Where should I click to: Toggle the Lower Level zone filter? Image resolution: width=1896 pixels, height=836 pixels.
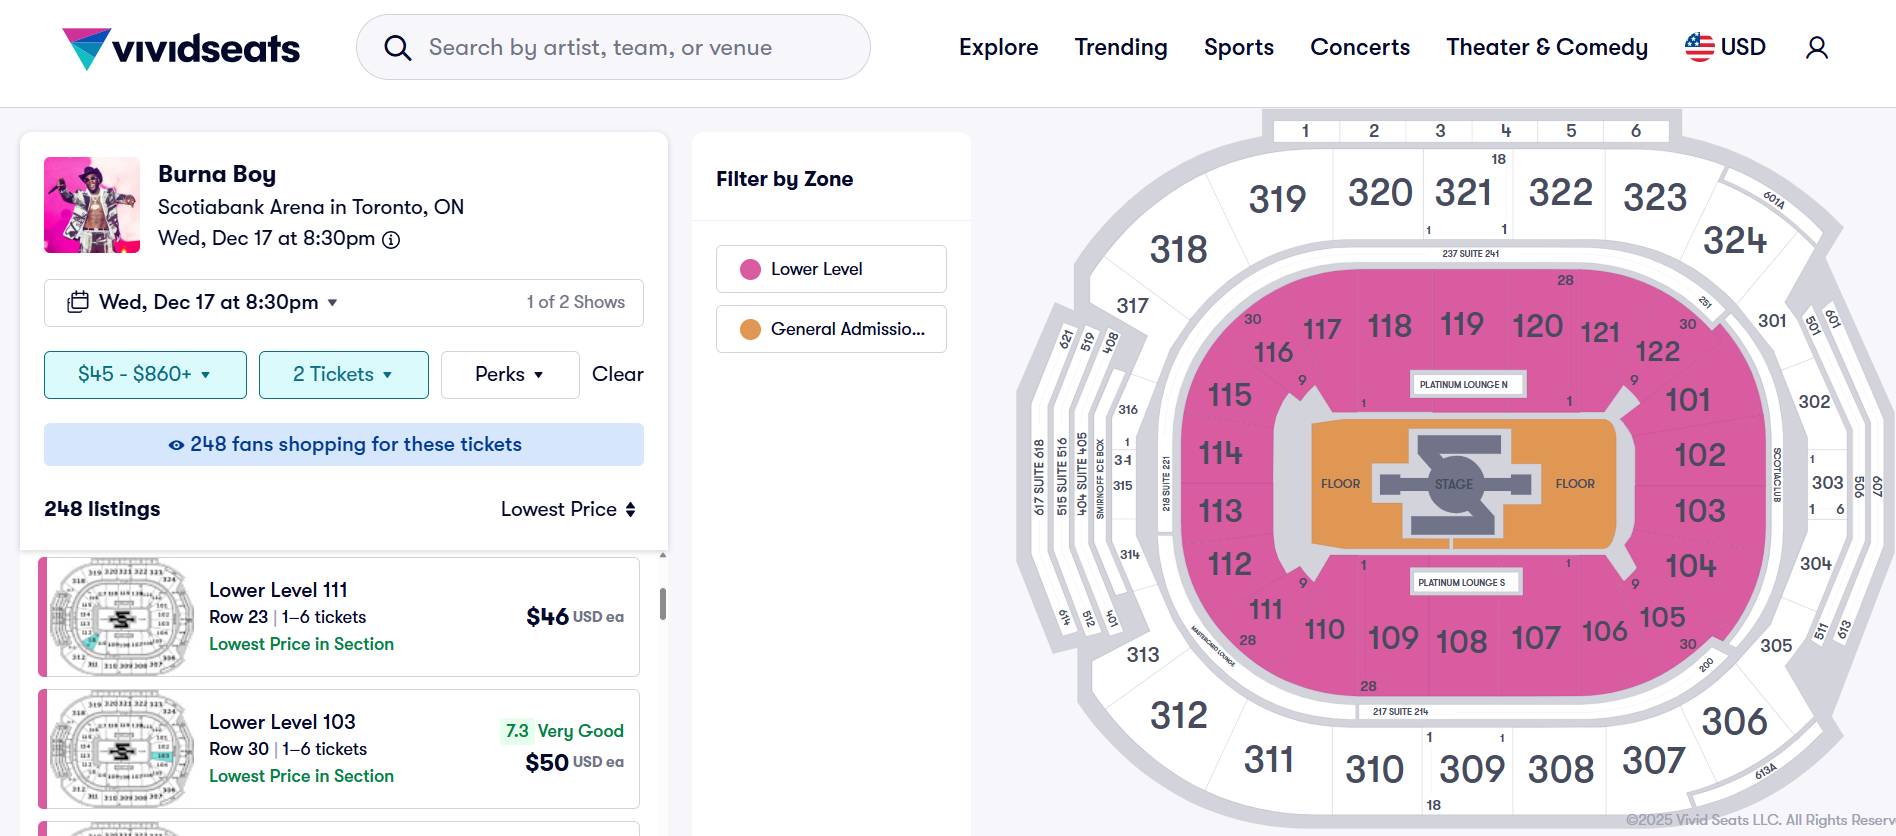tap(831, 269)
